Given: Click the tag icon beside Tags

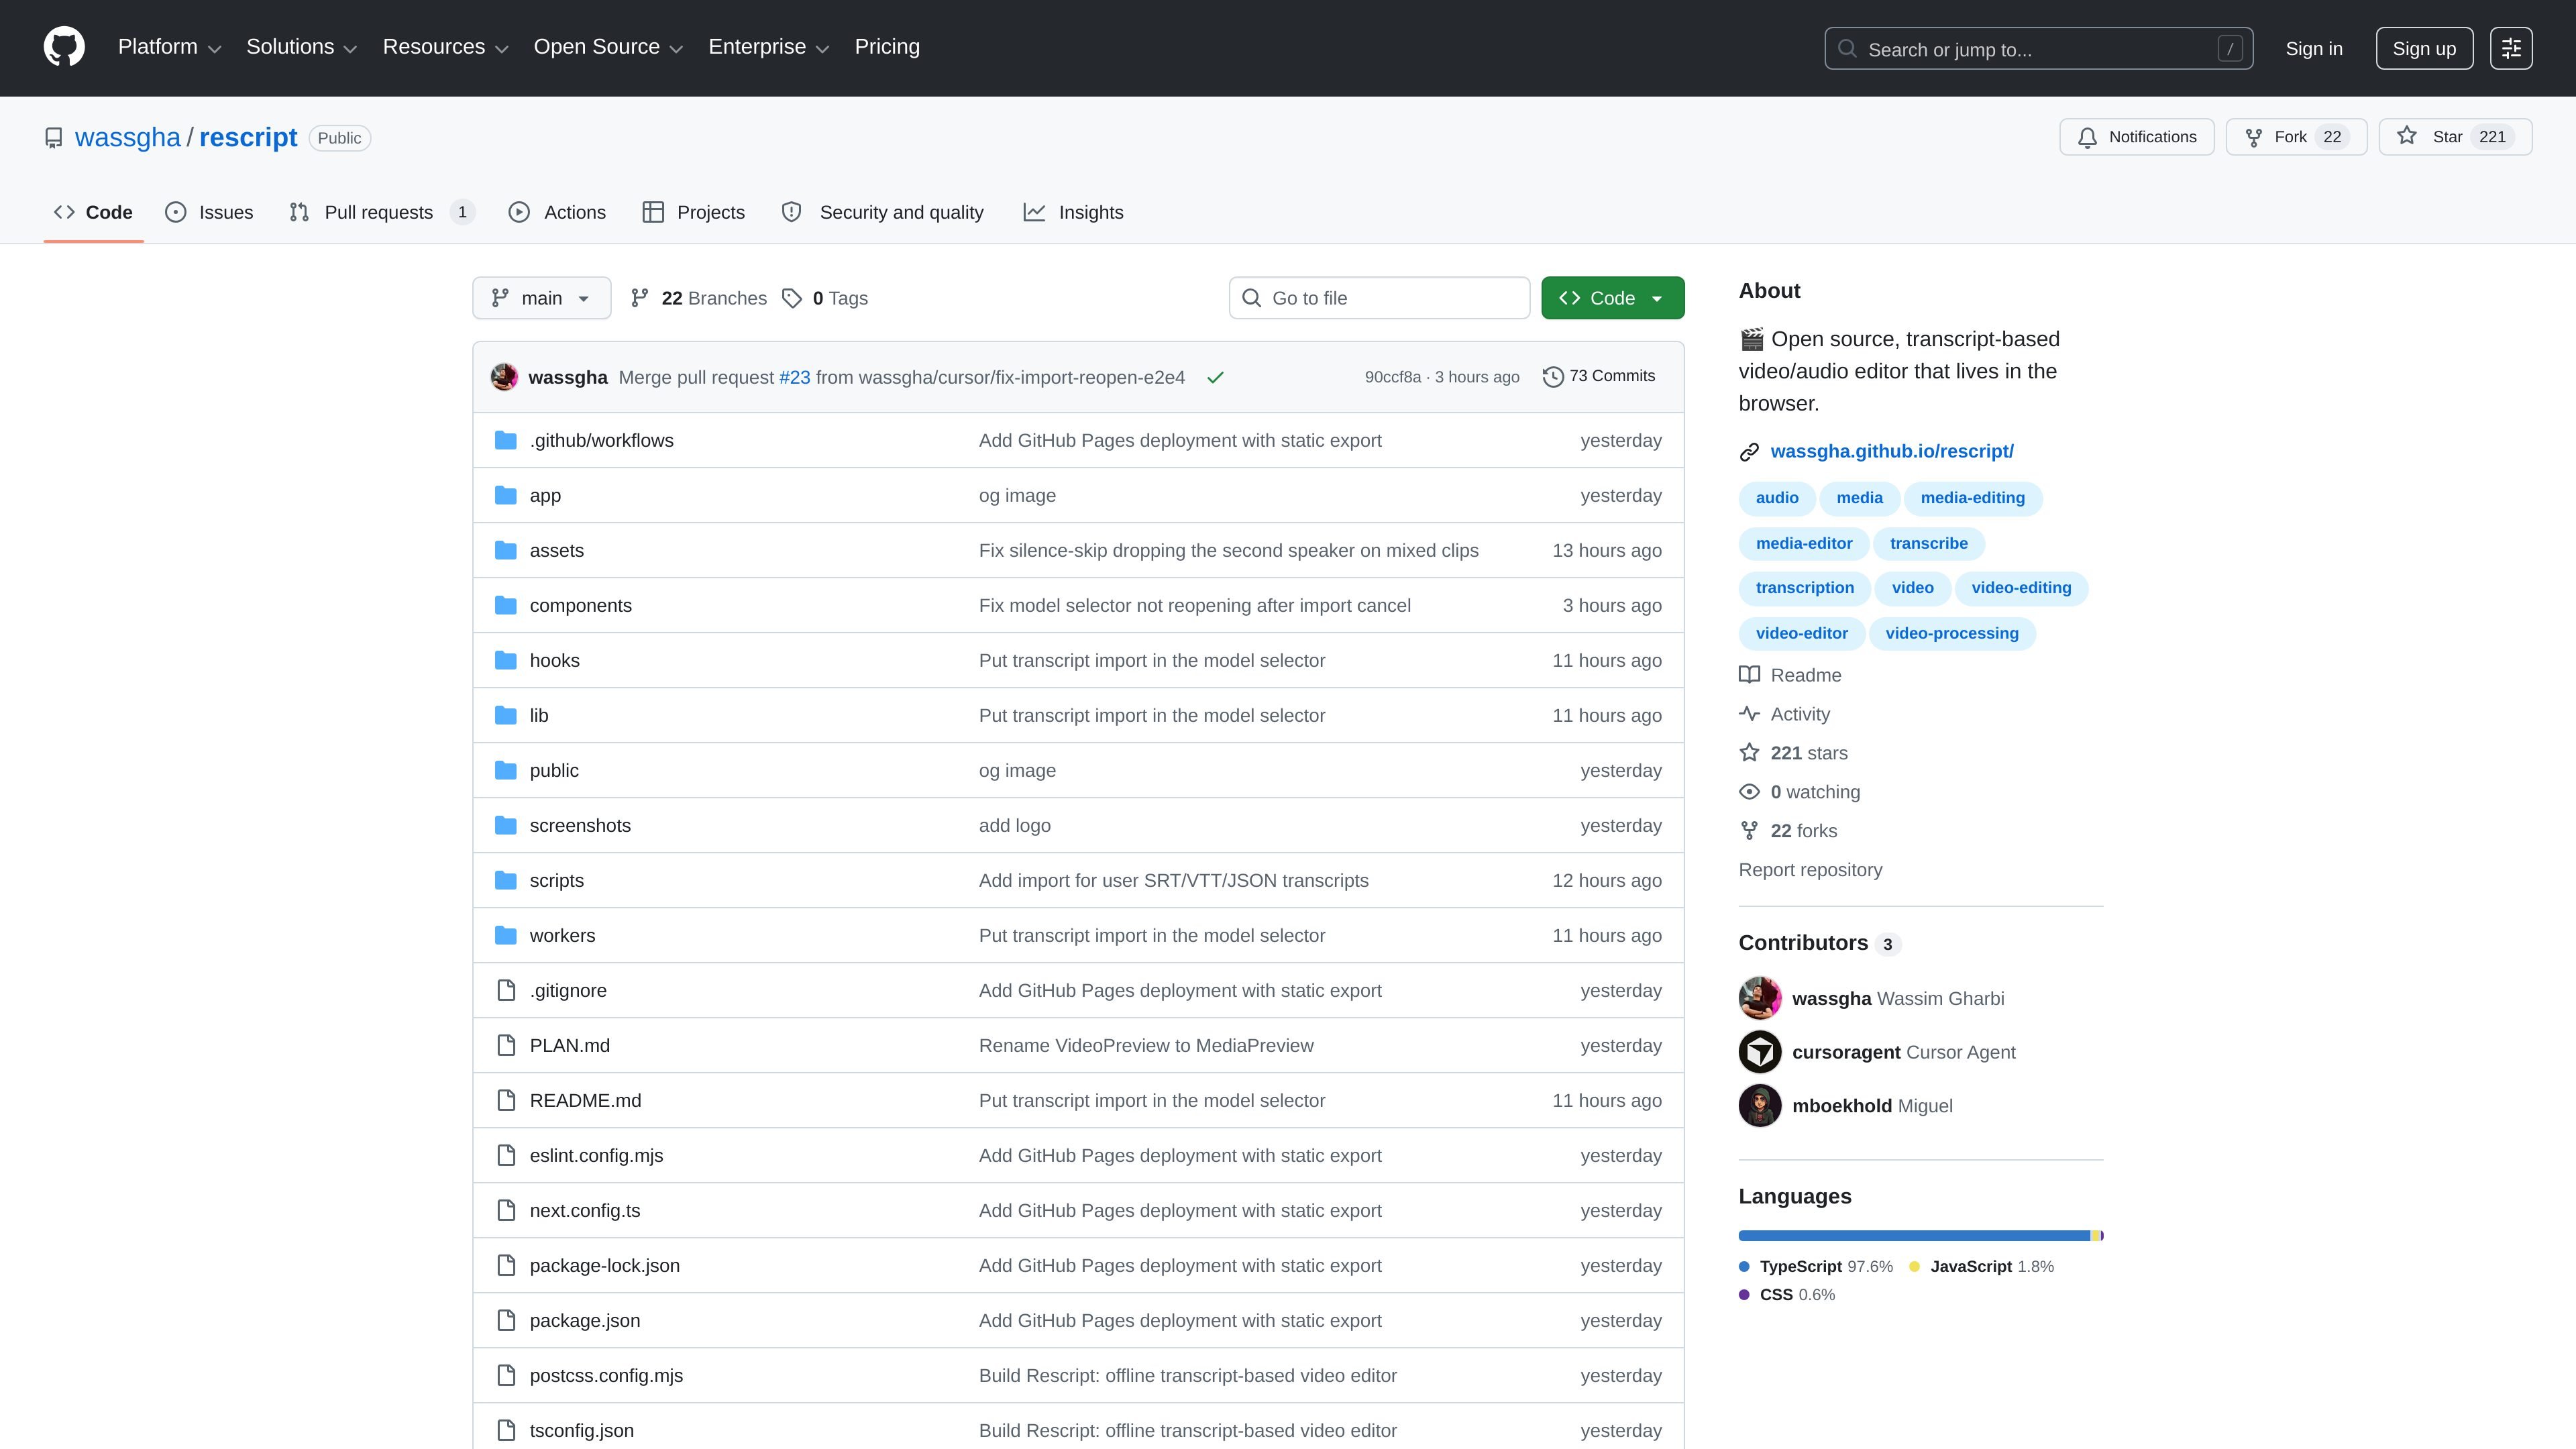Looking at the screenshot, I should point(792,298).
